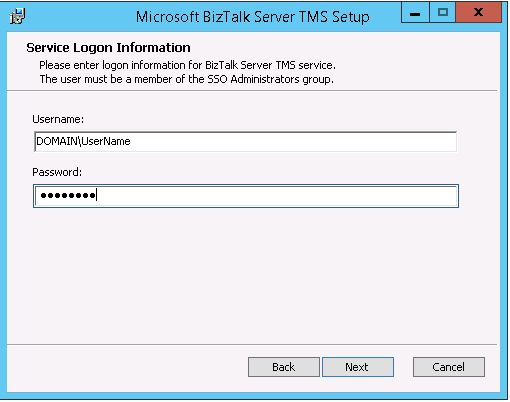The width and height of the screenshot is (510, 402).
Task: Click the text 'Please enter logon information for BizTalk Server TMS service.'
Action: (187, 65)
